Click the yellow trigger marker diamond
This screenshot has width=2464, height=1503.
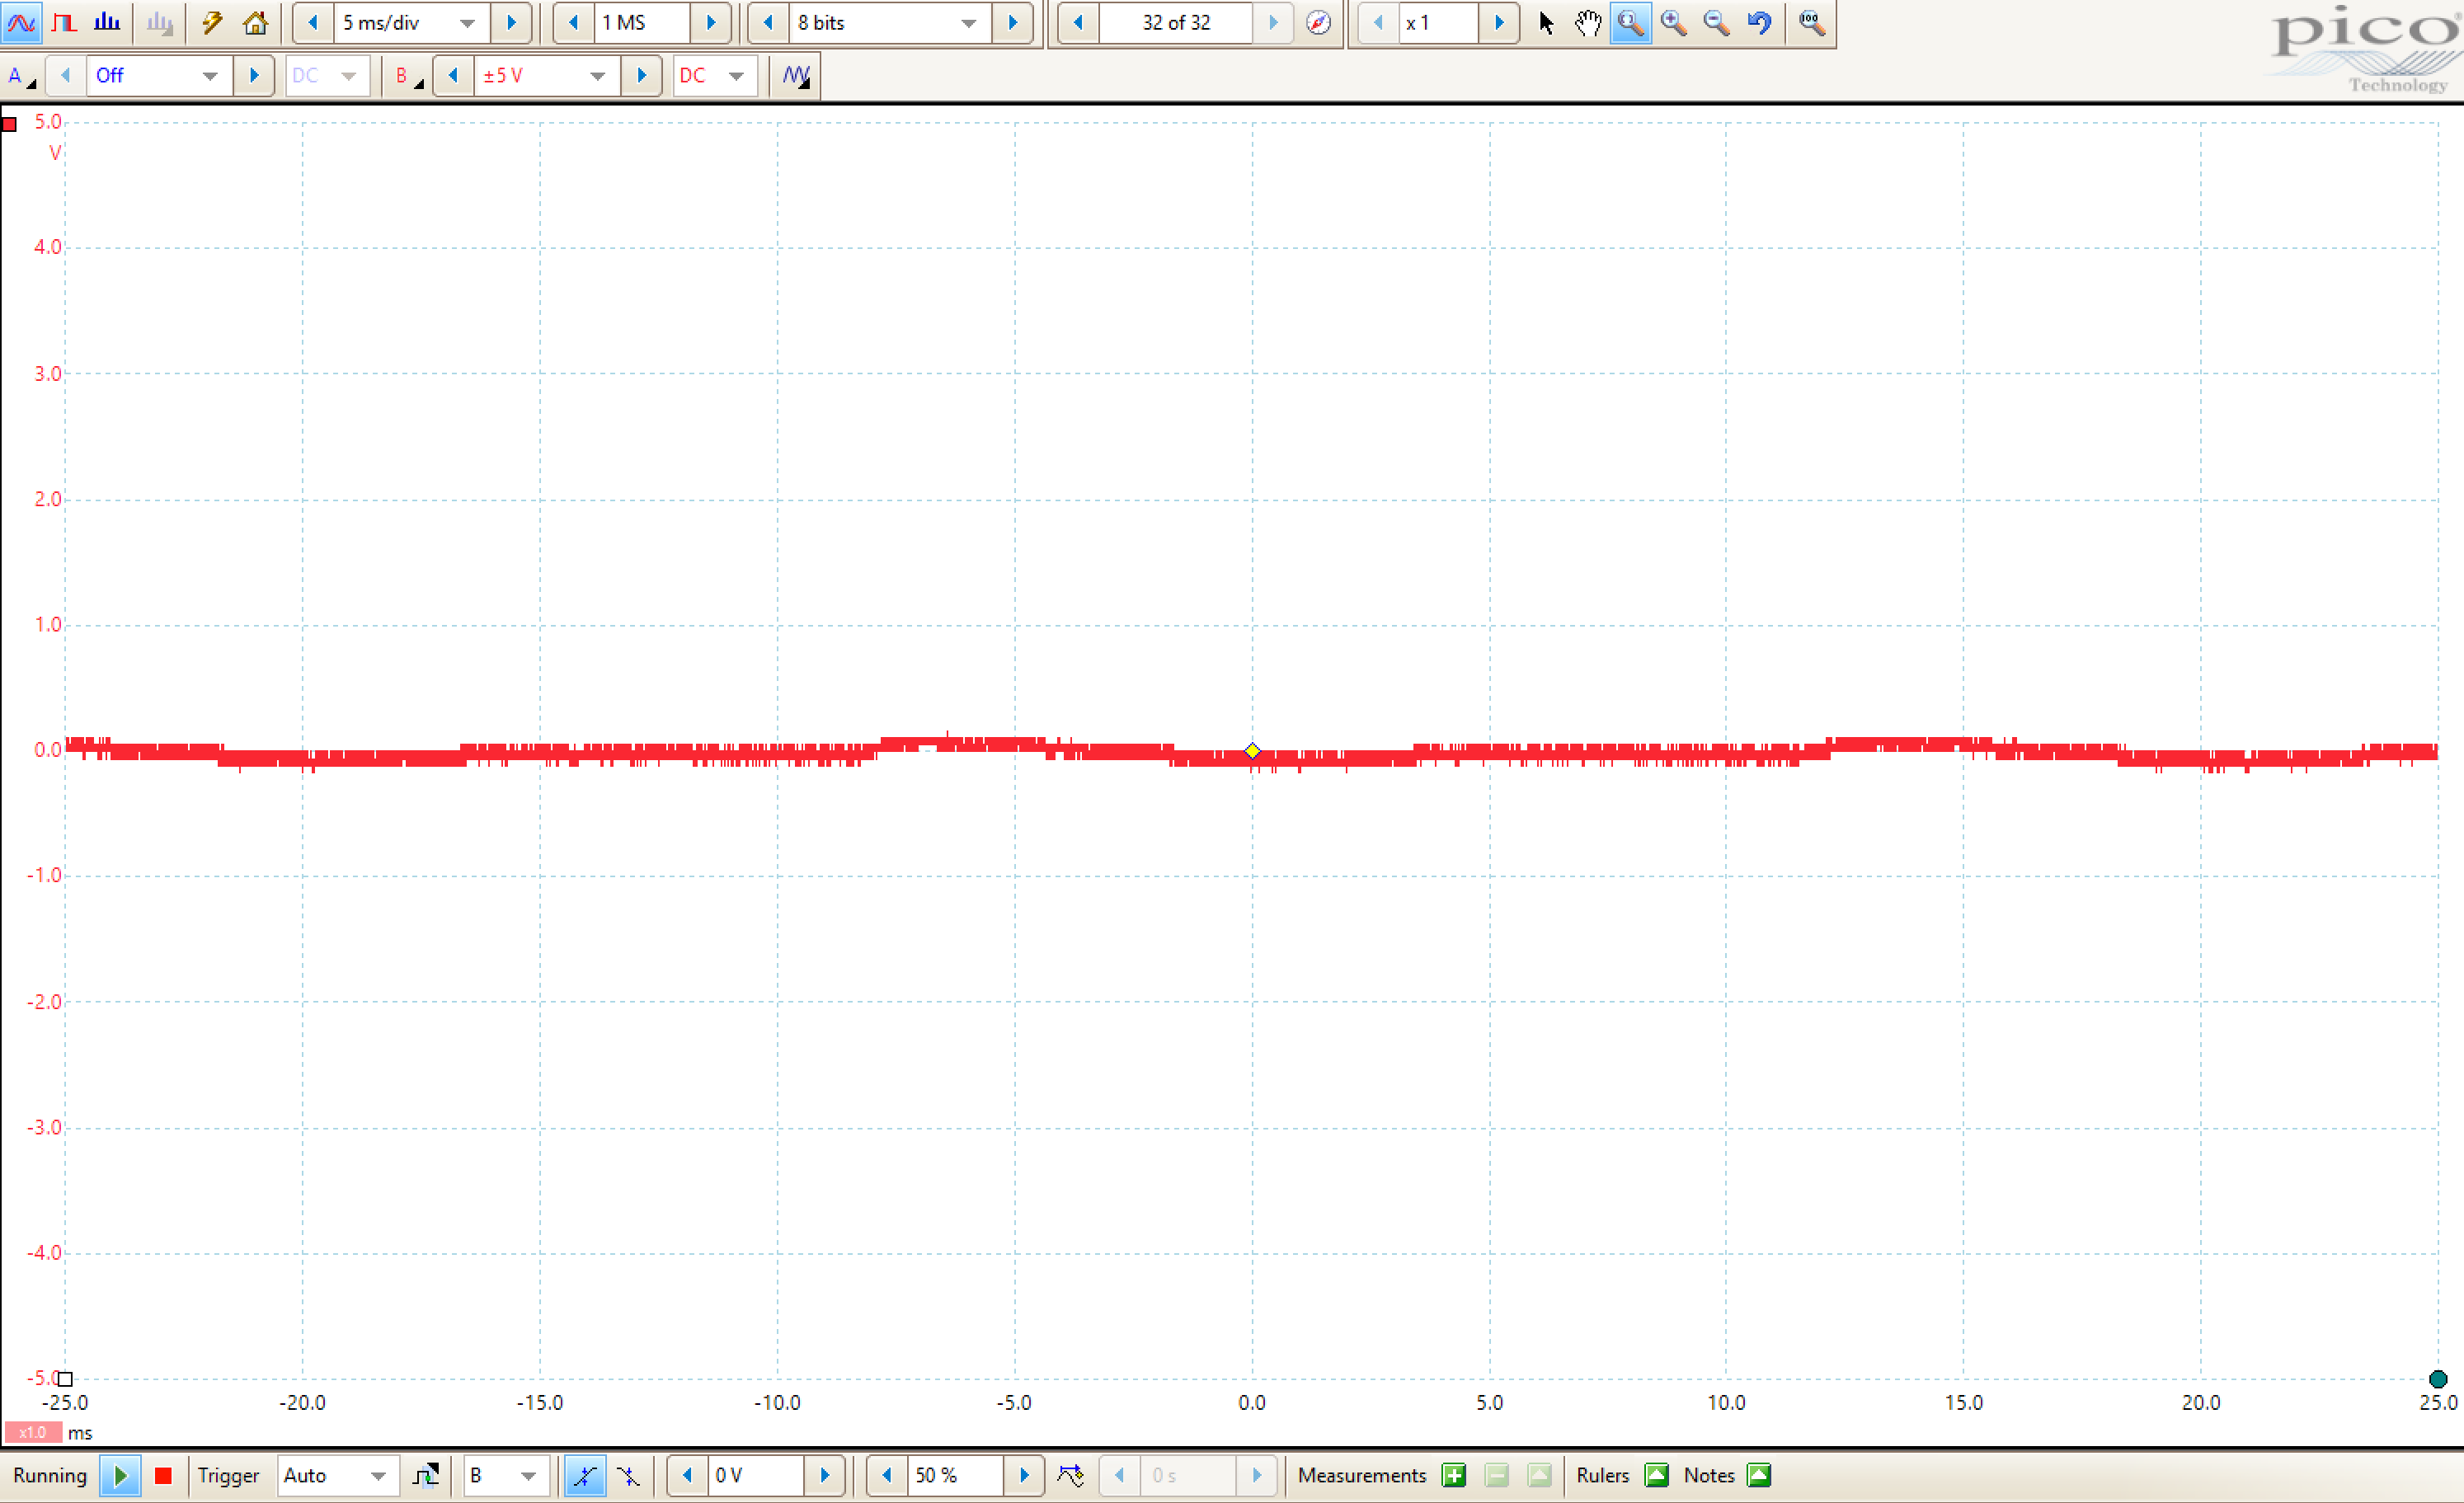click(1252, 750)
